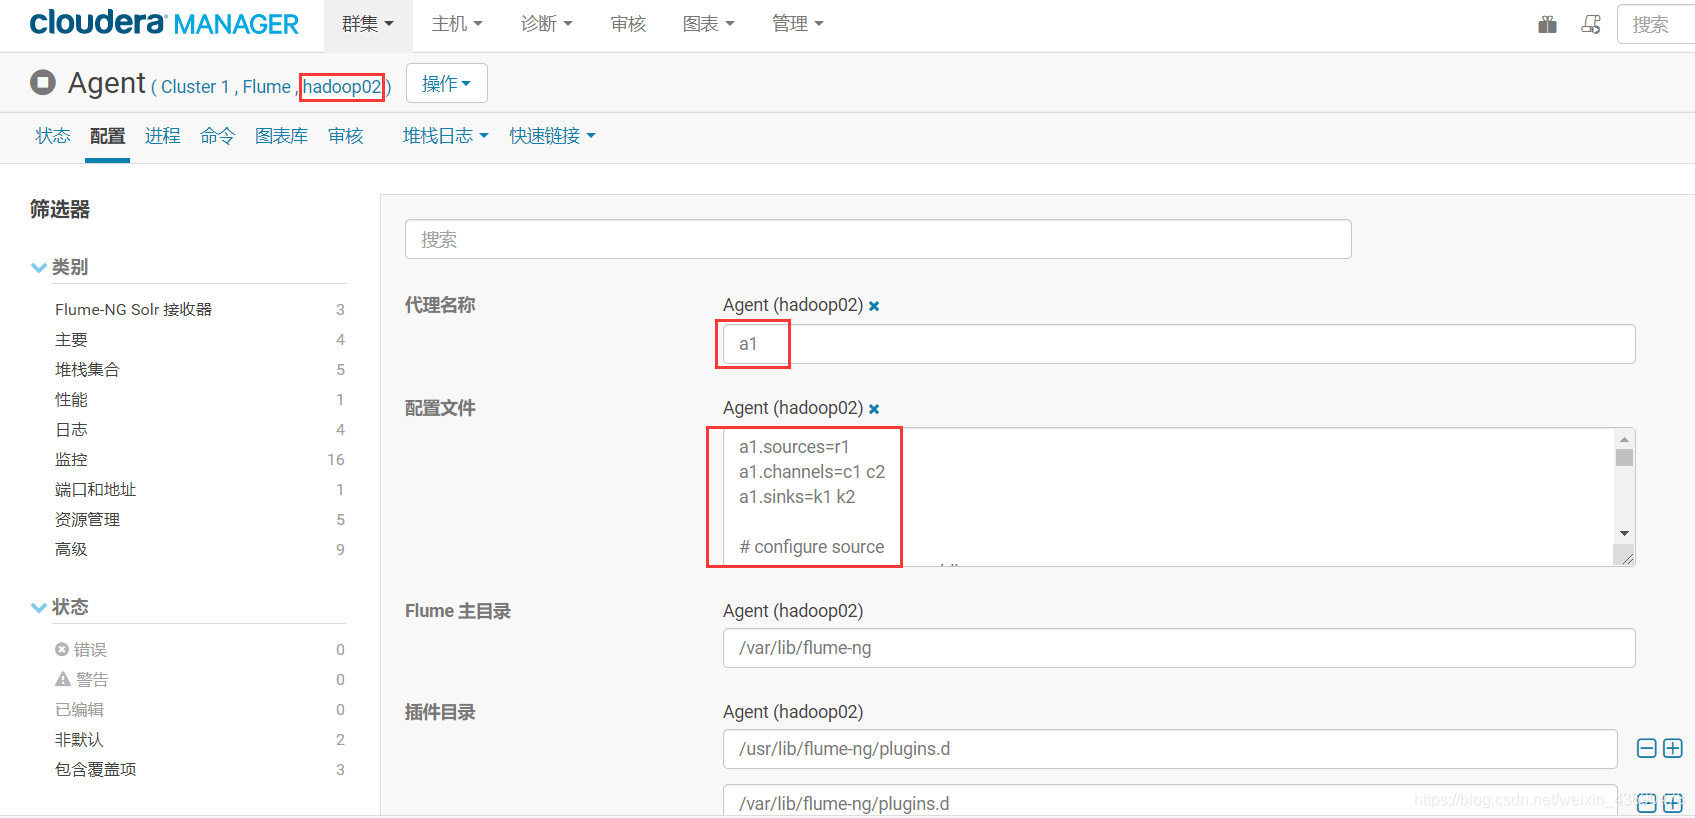Image resolution: width=1695 pixels, height=818 pixels.
Task: Open the Flume breadcrumb link
Action: (x=266, y=87)
